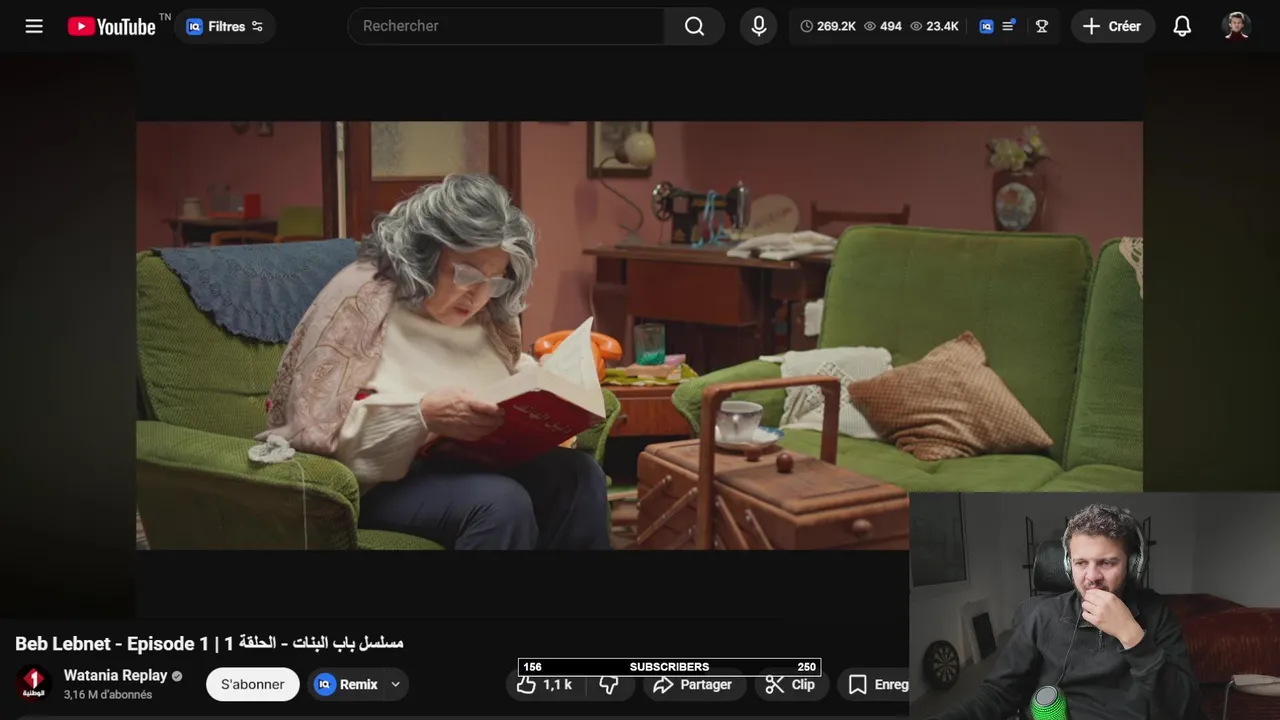Go to YouTube home via logo
The width and height of the screenshot is (1280, 720).
pyautogui.click(x=111, y=26)
